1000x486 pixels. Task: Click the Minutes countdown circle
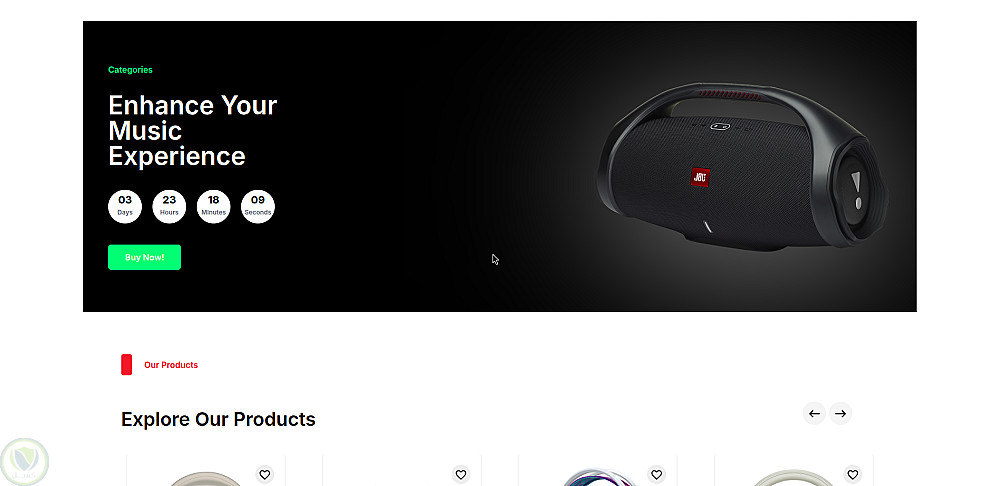214,207
